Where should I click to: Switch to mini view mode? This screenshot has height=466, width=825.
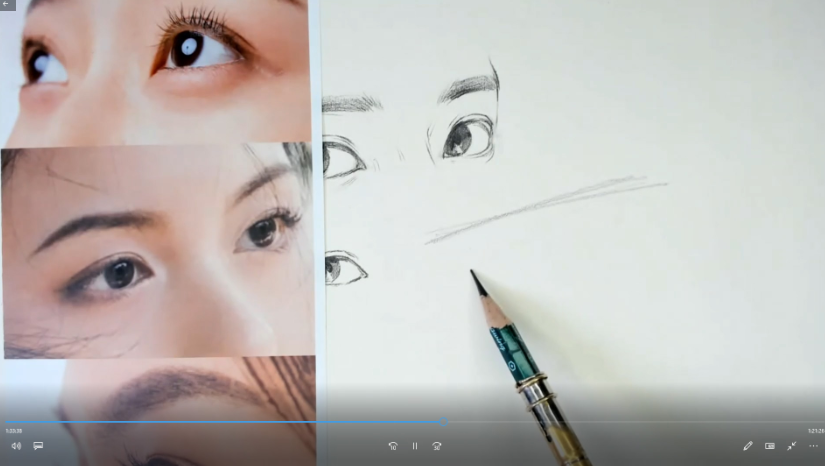770,446
